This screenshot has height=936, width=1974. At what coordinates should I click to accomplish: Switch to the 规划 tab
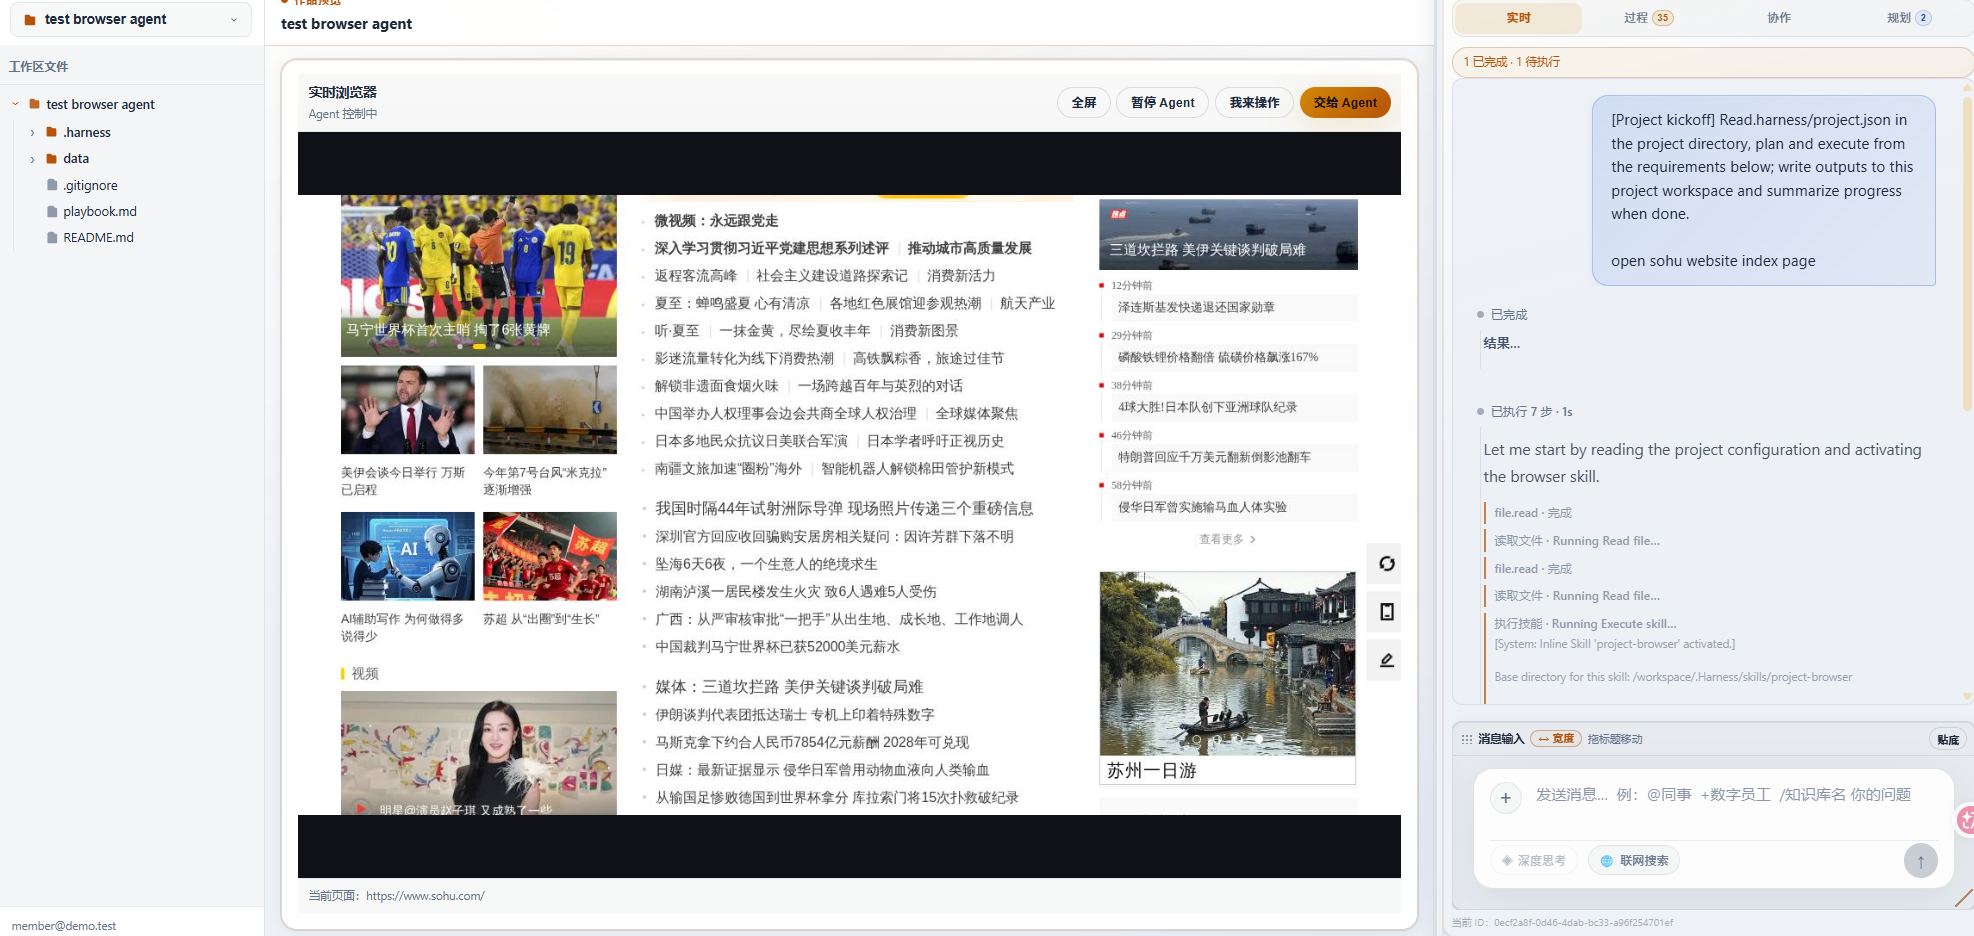1908,18
